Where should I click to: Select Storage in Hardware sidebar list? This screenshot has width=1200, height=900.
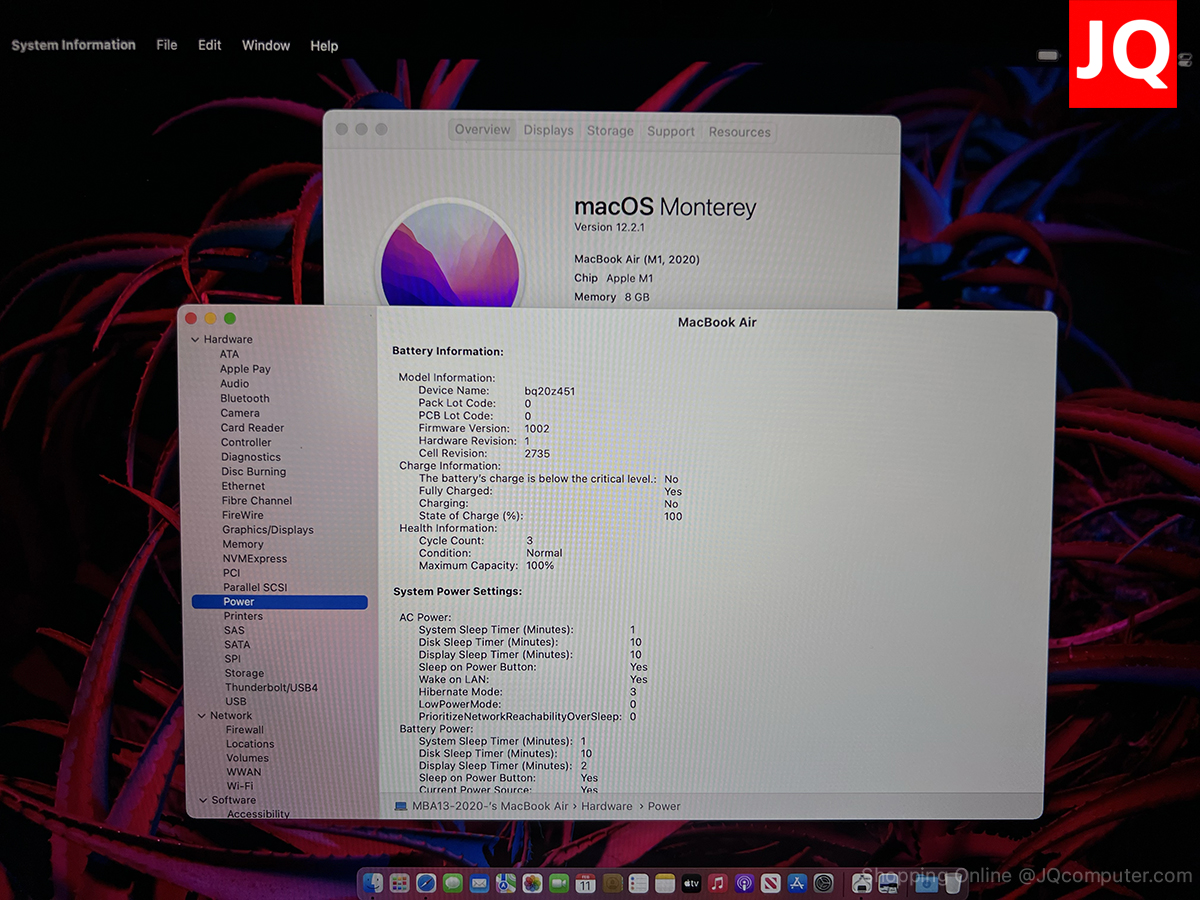(245, 674)
